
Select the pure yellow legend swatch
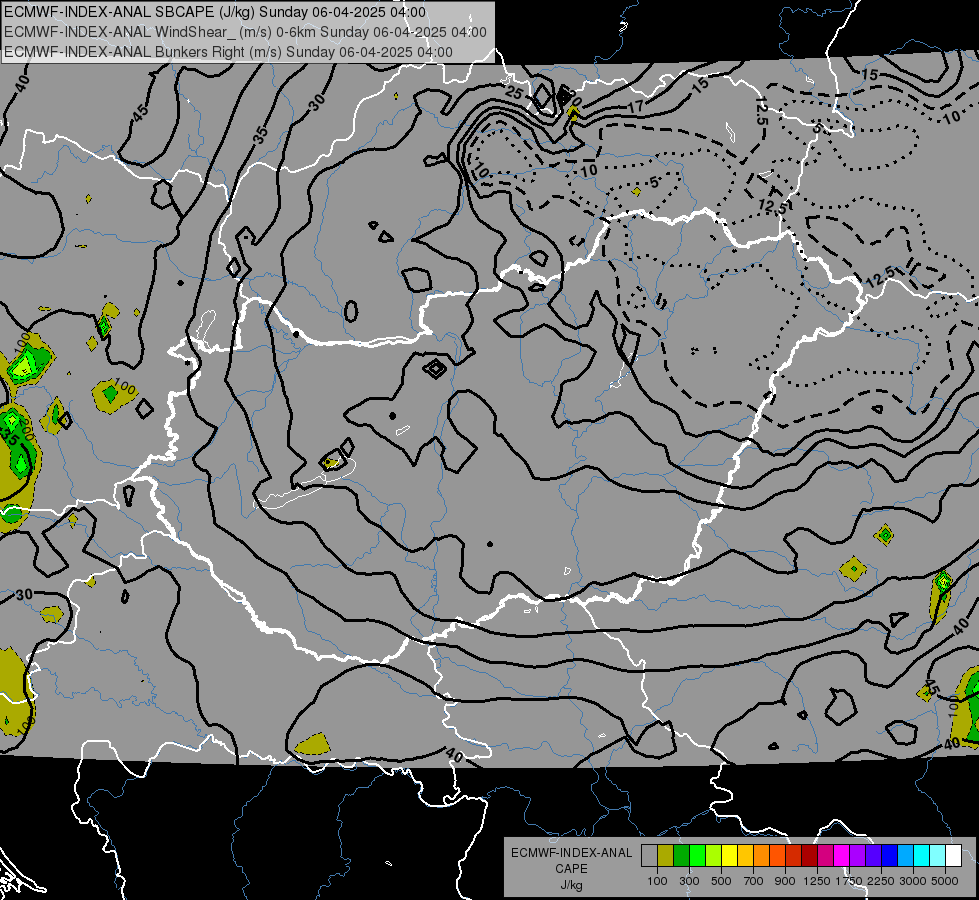[x=729, y=856]
